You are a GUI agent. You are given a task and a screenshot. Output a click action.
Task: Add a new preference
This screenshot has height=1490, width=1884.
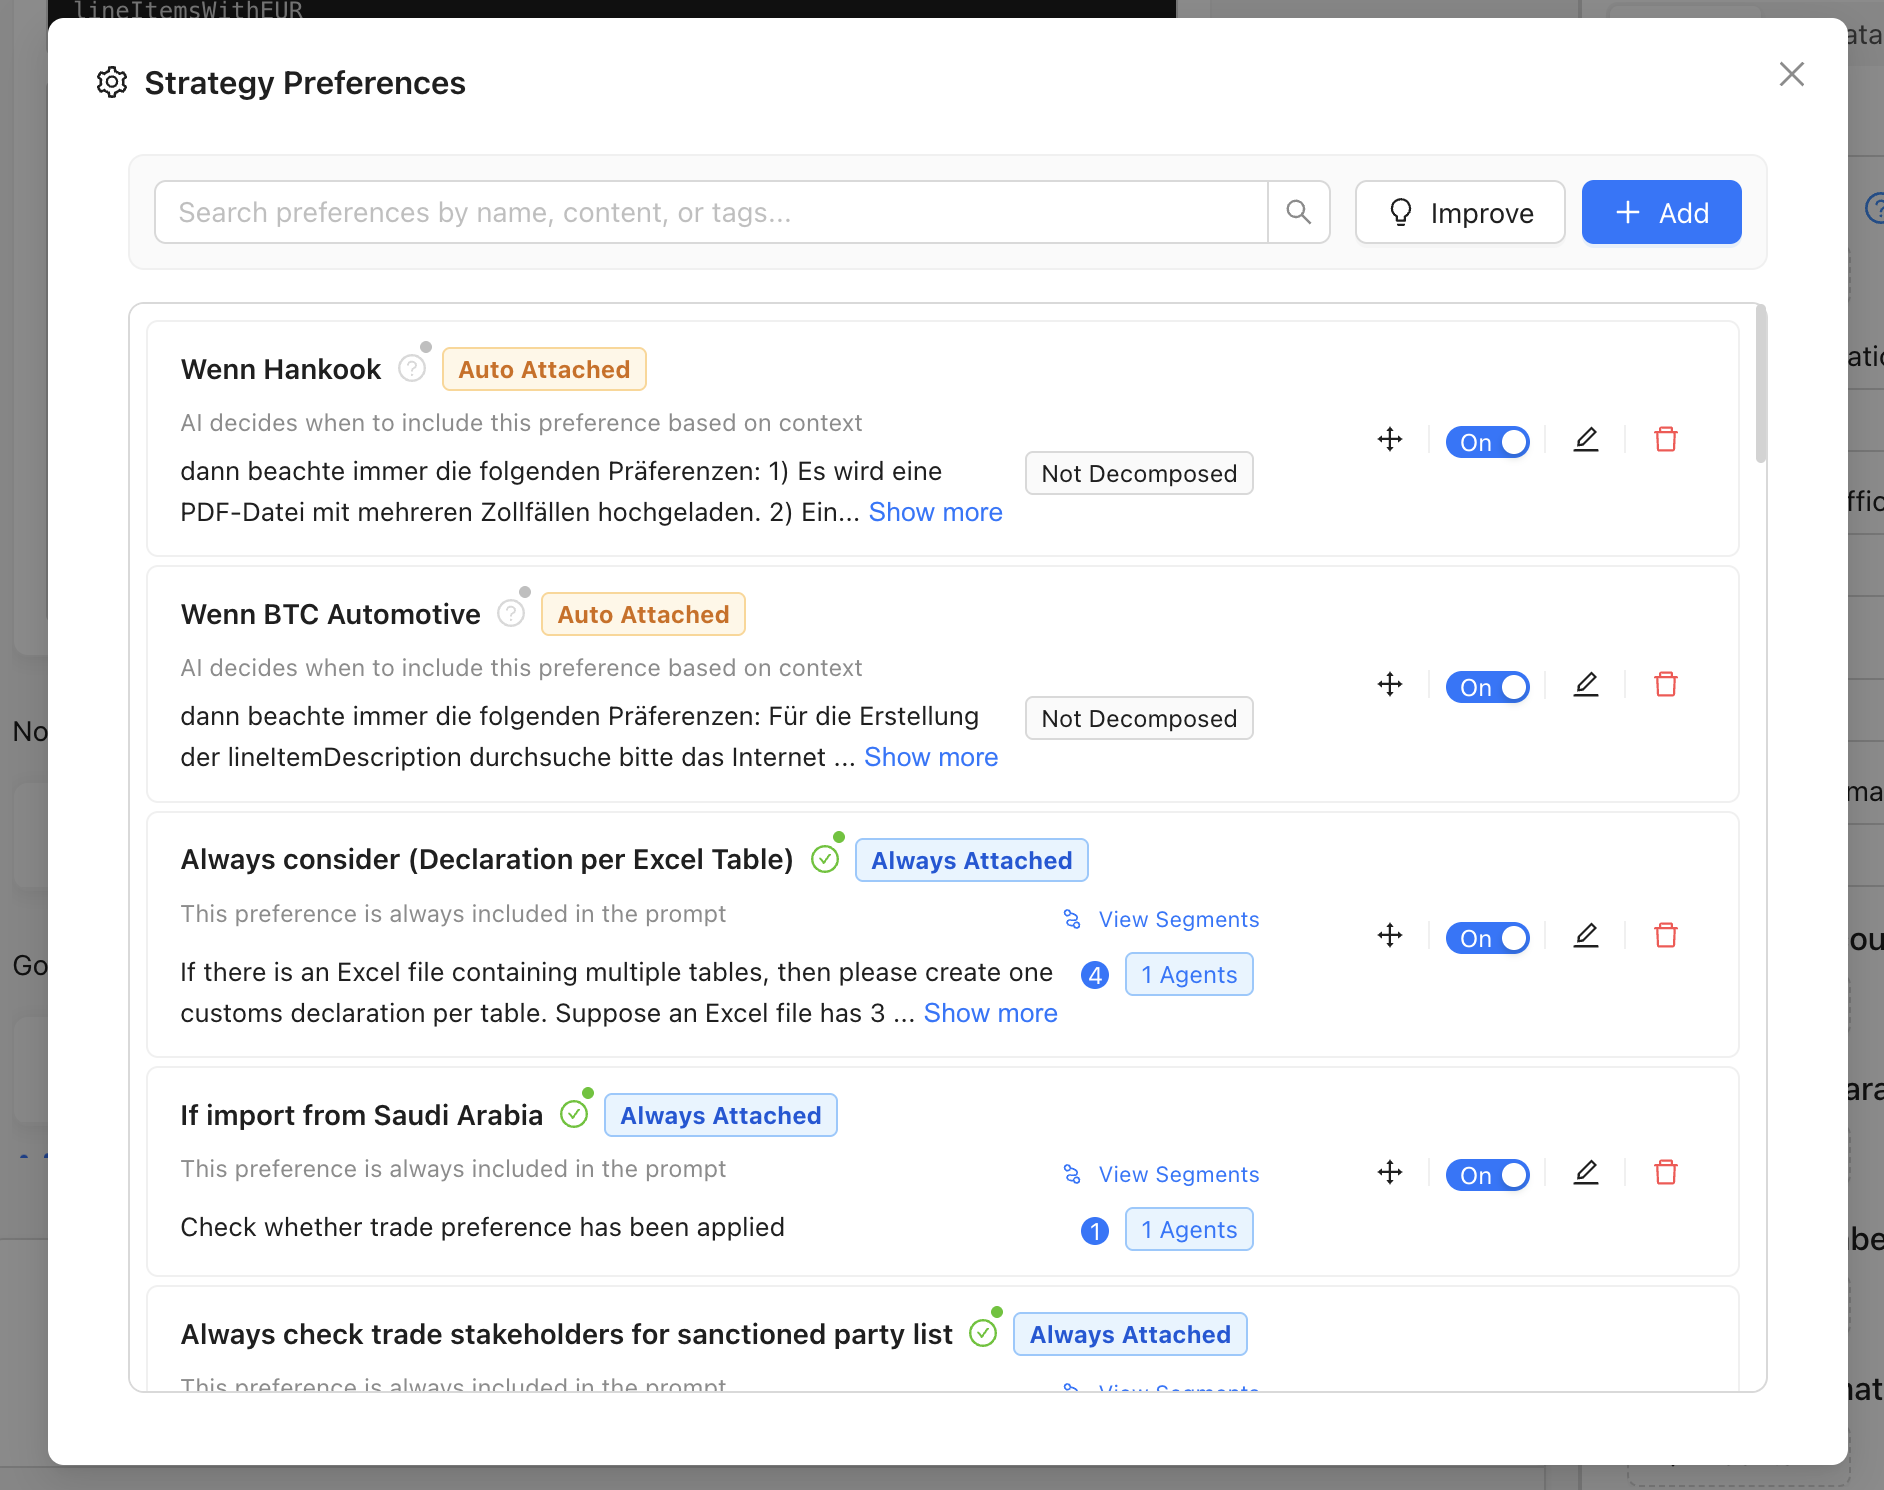1661,212
